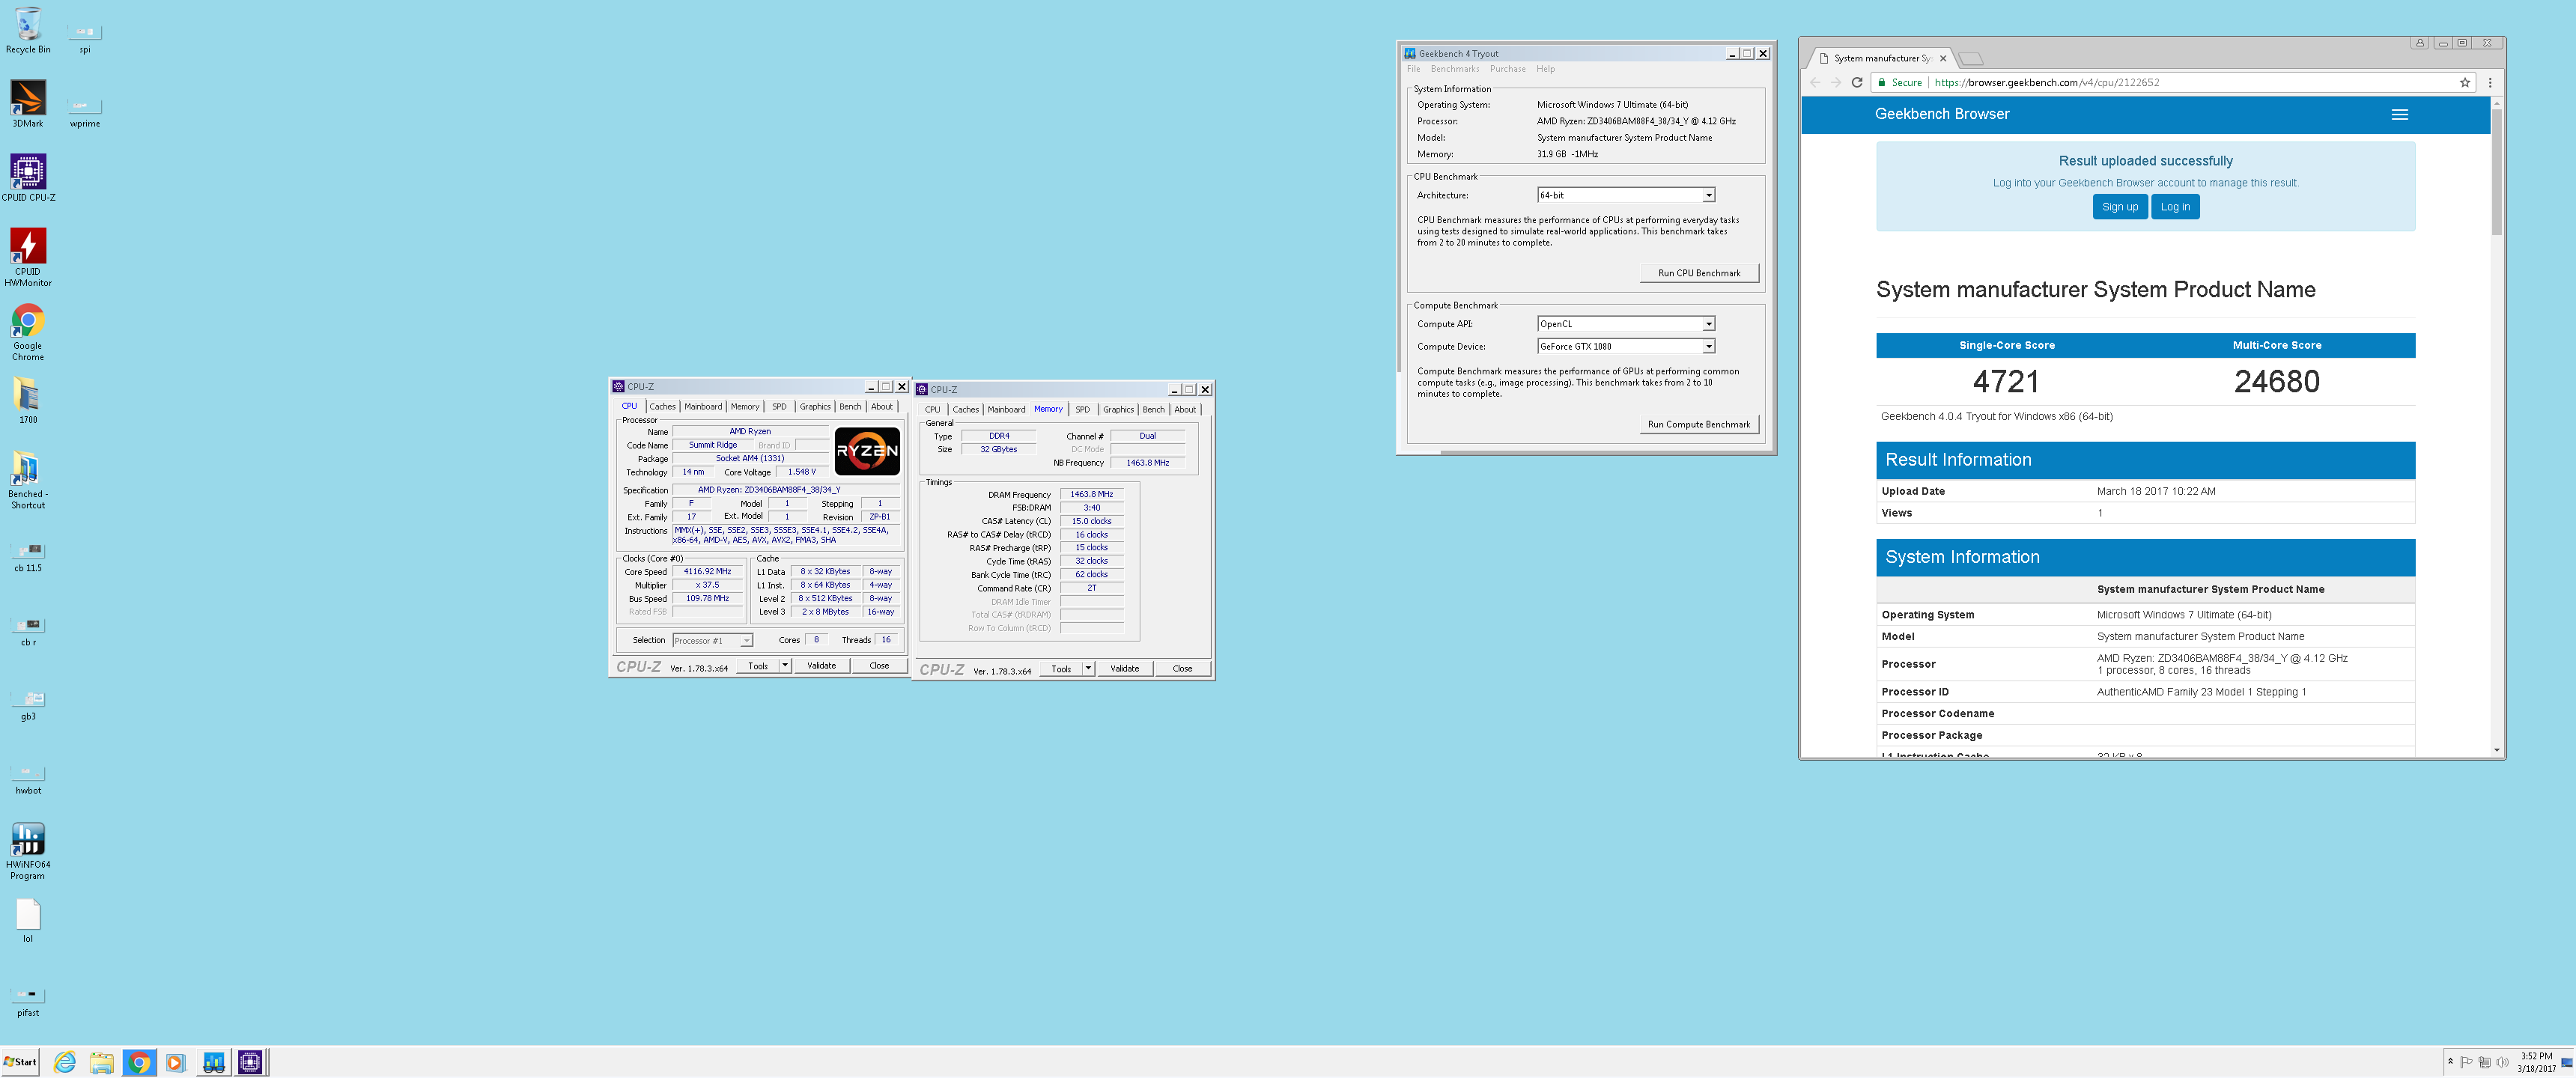Viewport: 2576px width, 1078px height.
Task: Click the Chrome user profile icon
Action: (x=2419, y=43)
